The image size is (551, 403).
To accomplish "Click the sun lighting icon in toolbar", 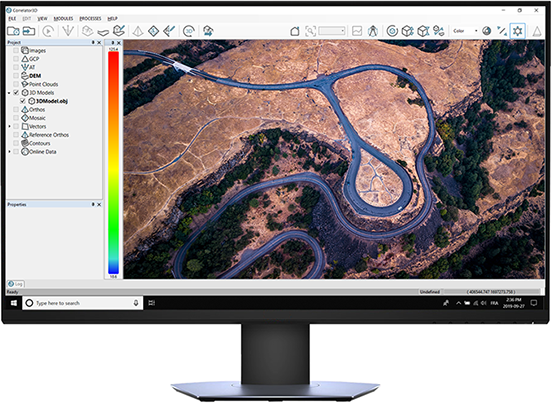I will 517,31.
